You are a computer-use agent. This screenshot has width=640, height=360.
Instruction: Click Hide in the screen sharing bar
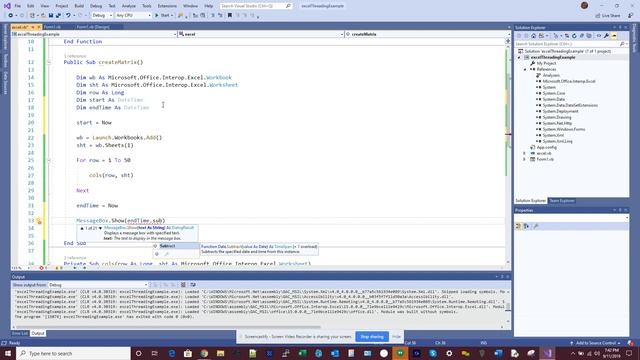(x=396, y=337)
